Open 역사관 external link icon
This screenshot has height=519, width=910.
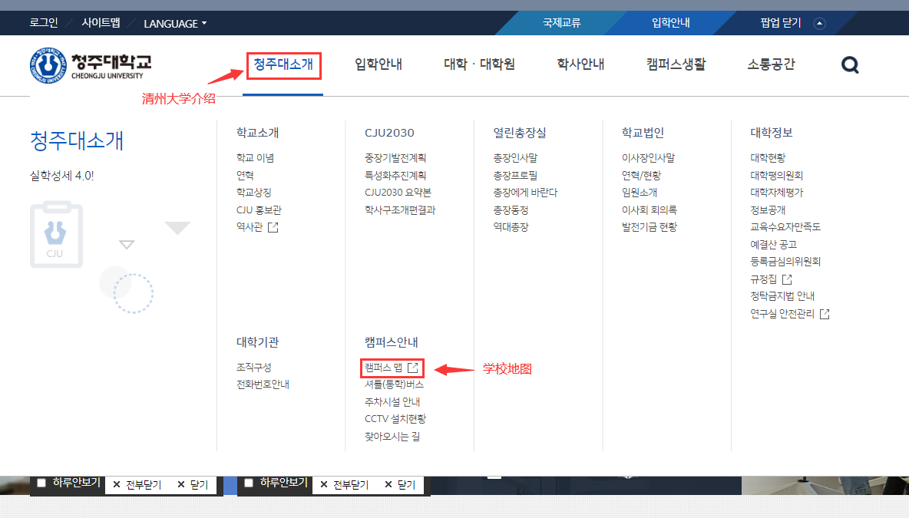273,228
